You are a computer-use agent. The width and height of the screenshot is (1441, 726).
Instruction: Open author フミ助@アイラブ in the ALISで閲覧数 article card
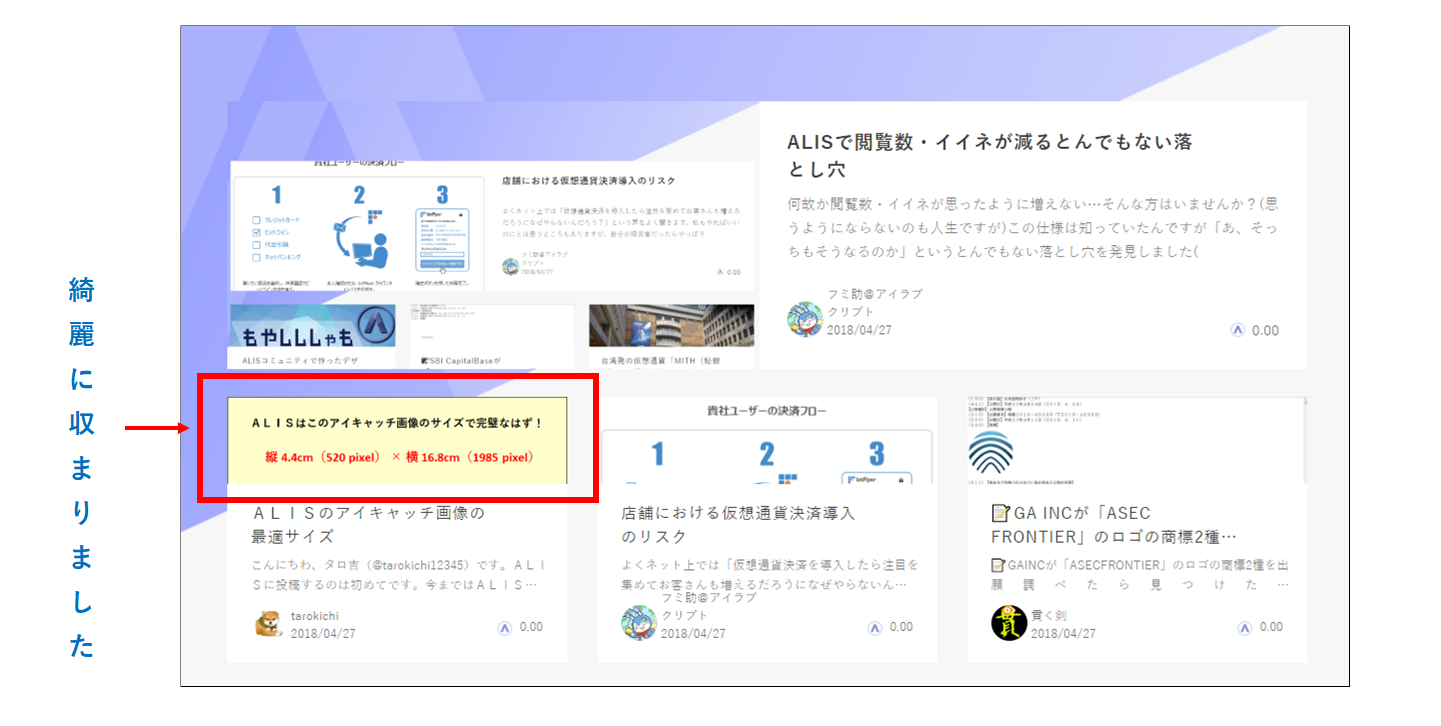coord(875,294)
